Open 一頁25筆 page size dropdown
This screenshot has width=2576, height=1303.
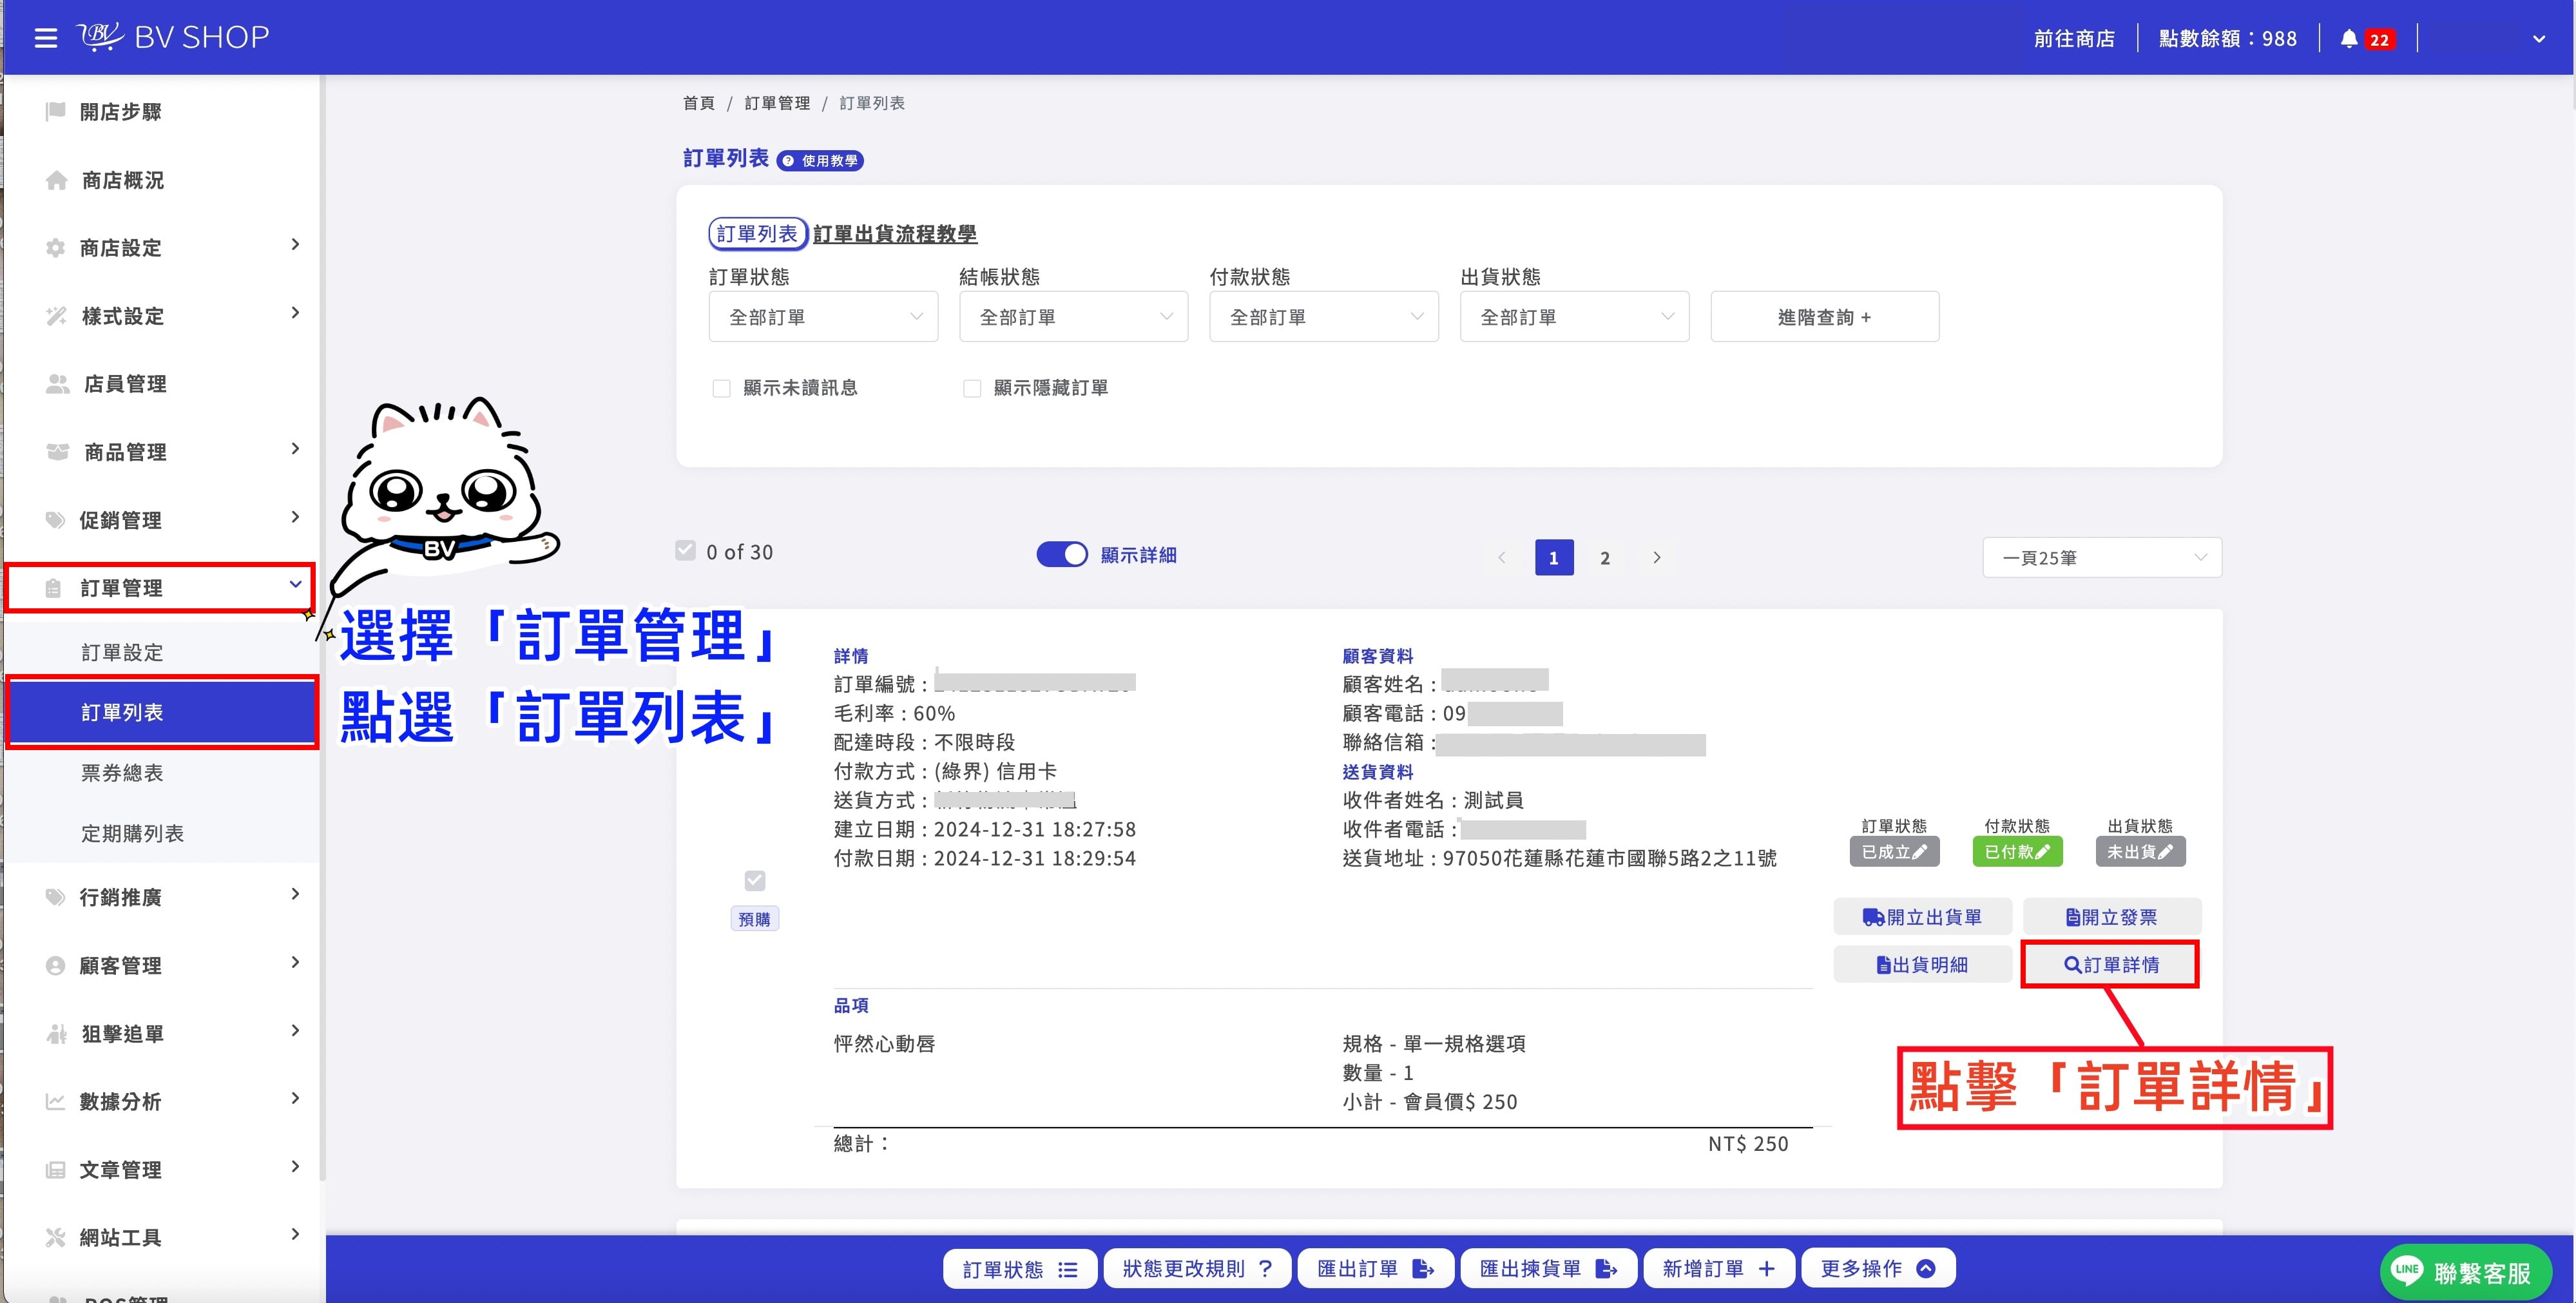tap(2102, 558)
